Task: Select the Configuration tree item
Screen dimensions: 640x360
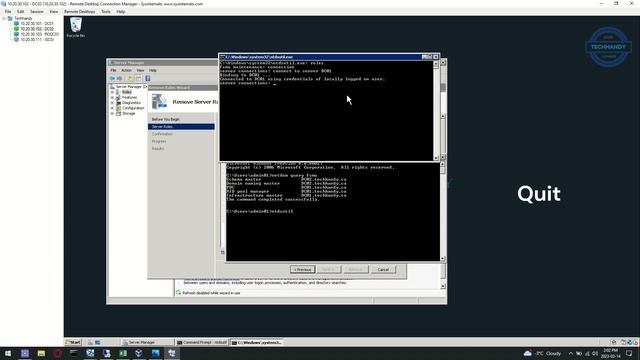Action: pyautogui.click(x=133, y=108)
